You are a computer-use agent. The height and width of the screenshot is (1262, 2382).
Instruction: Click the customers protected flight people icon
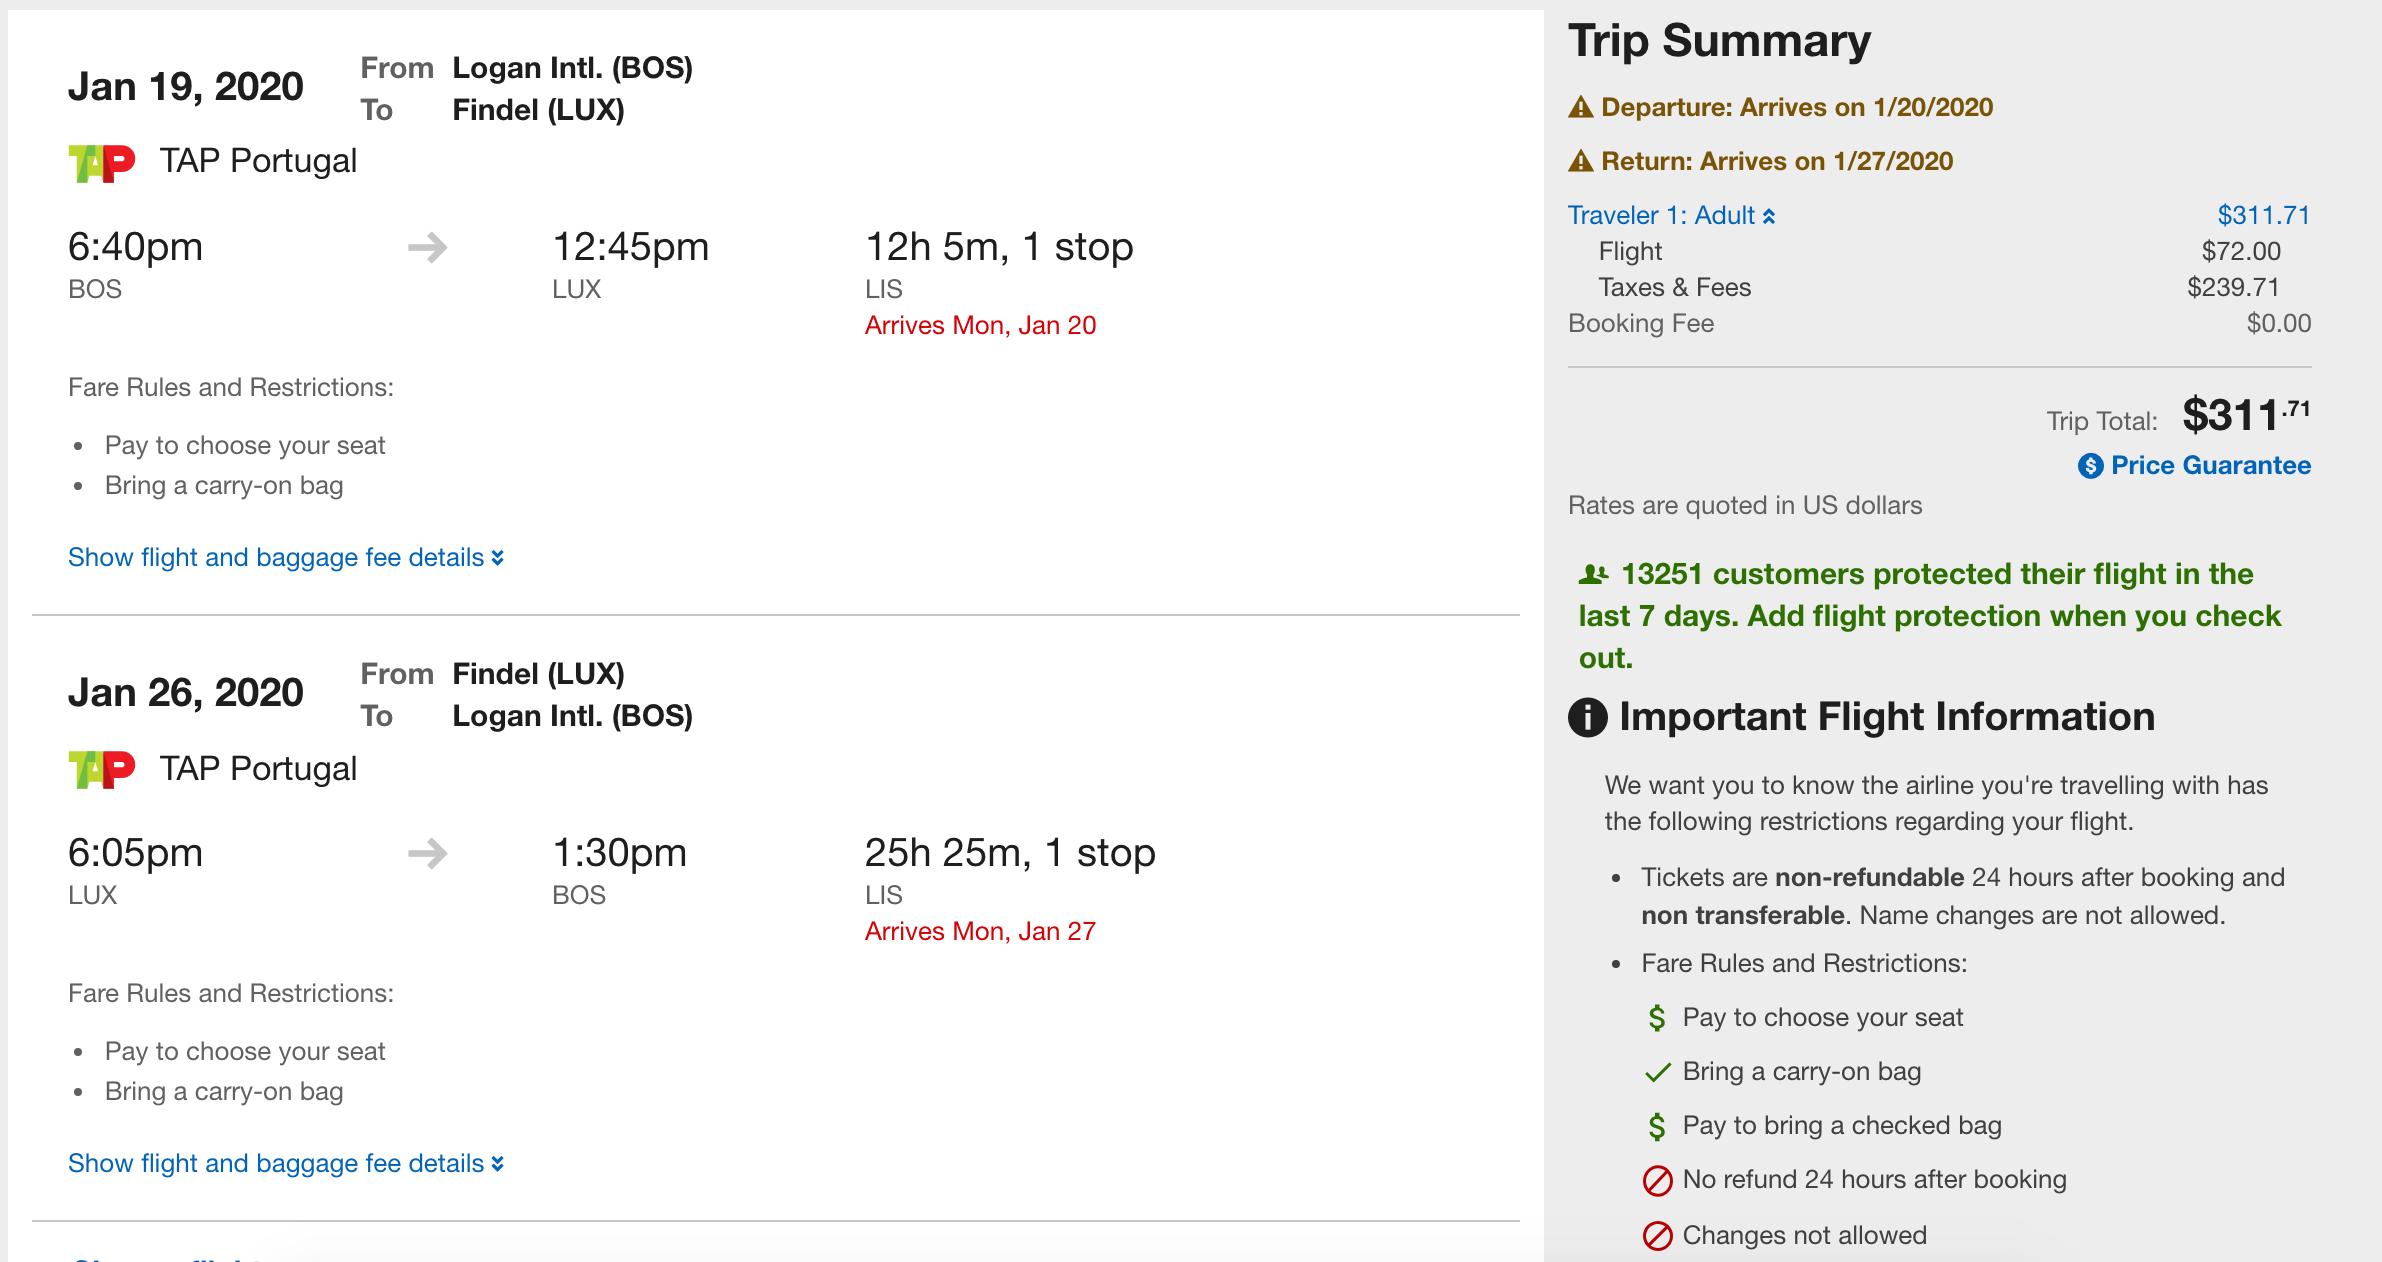click(x=1593, y=574)
